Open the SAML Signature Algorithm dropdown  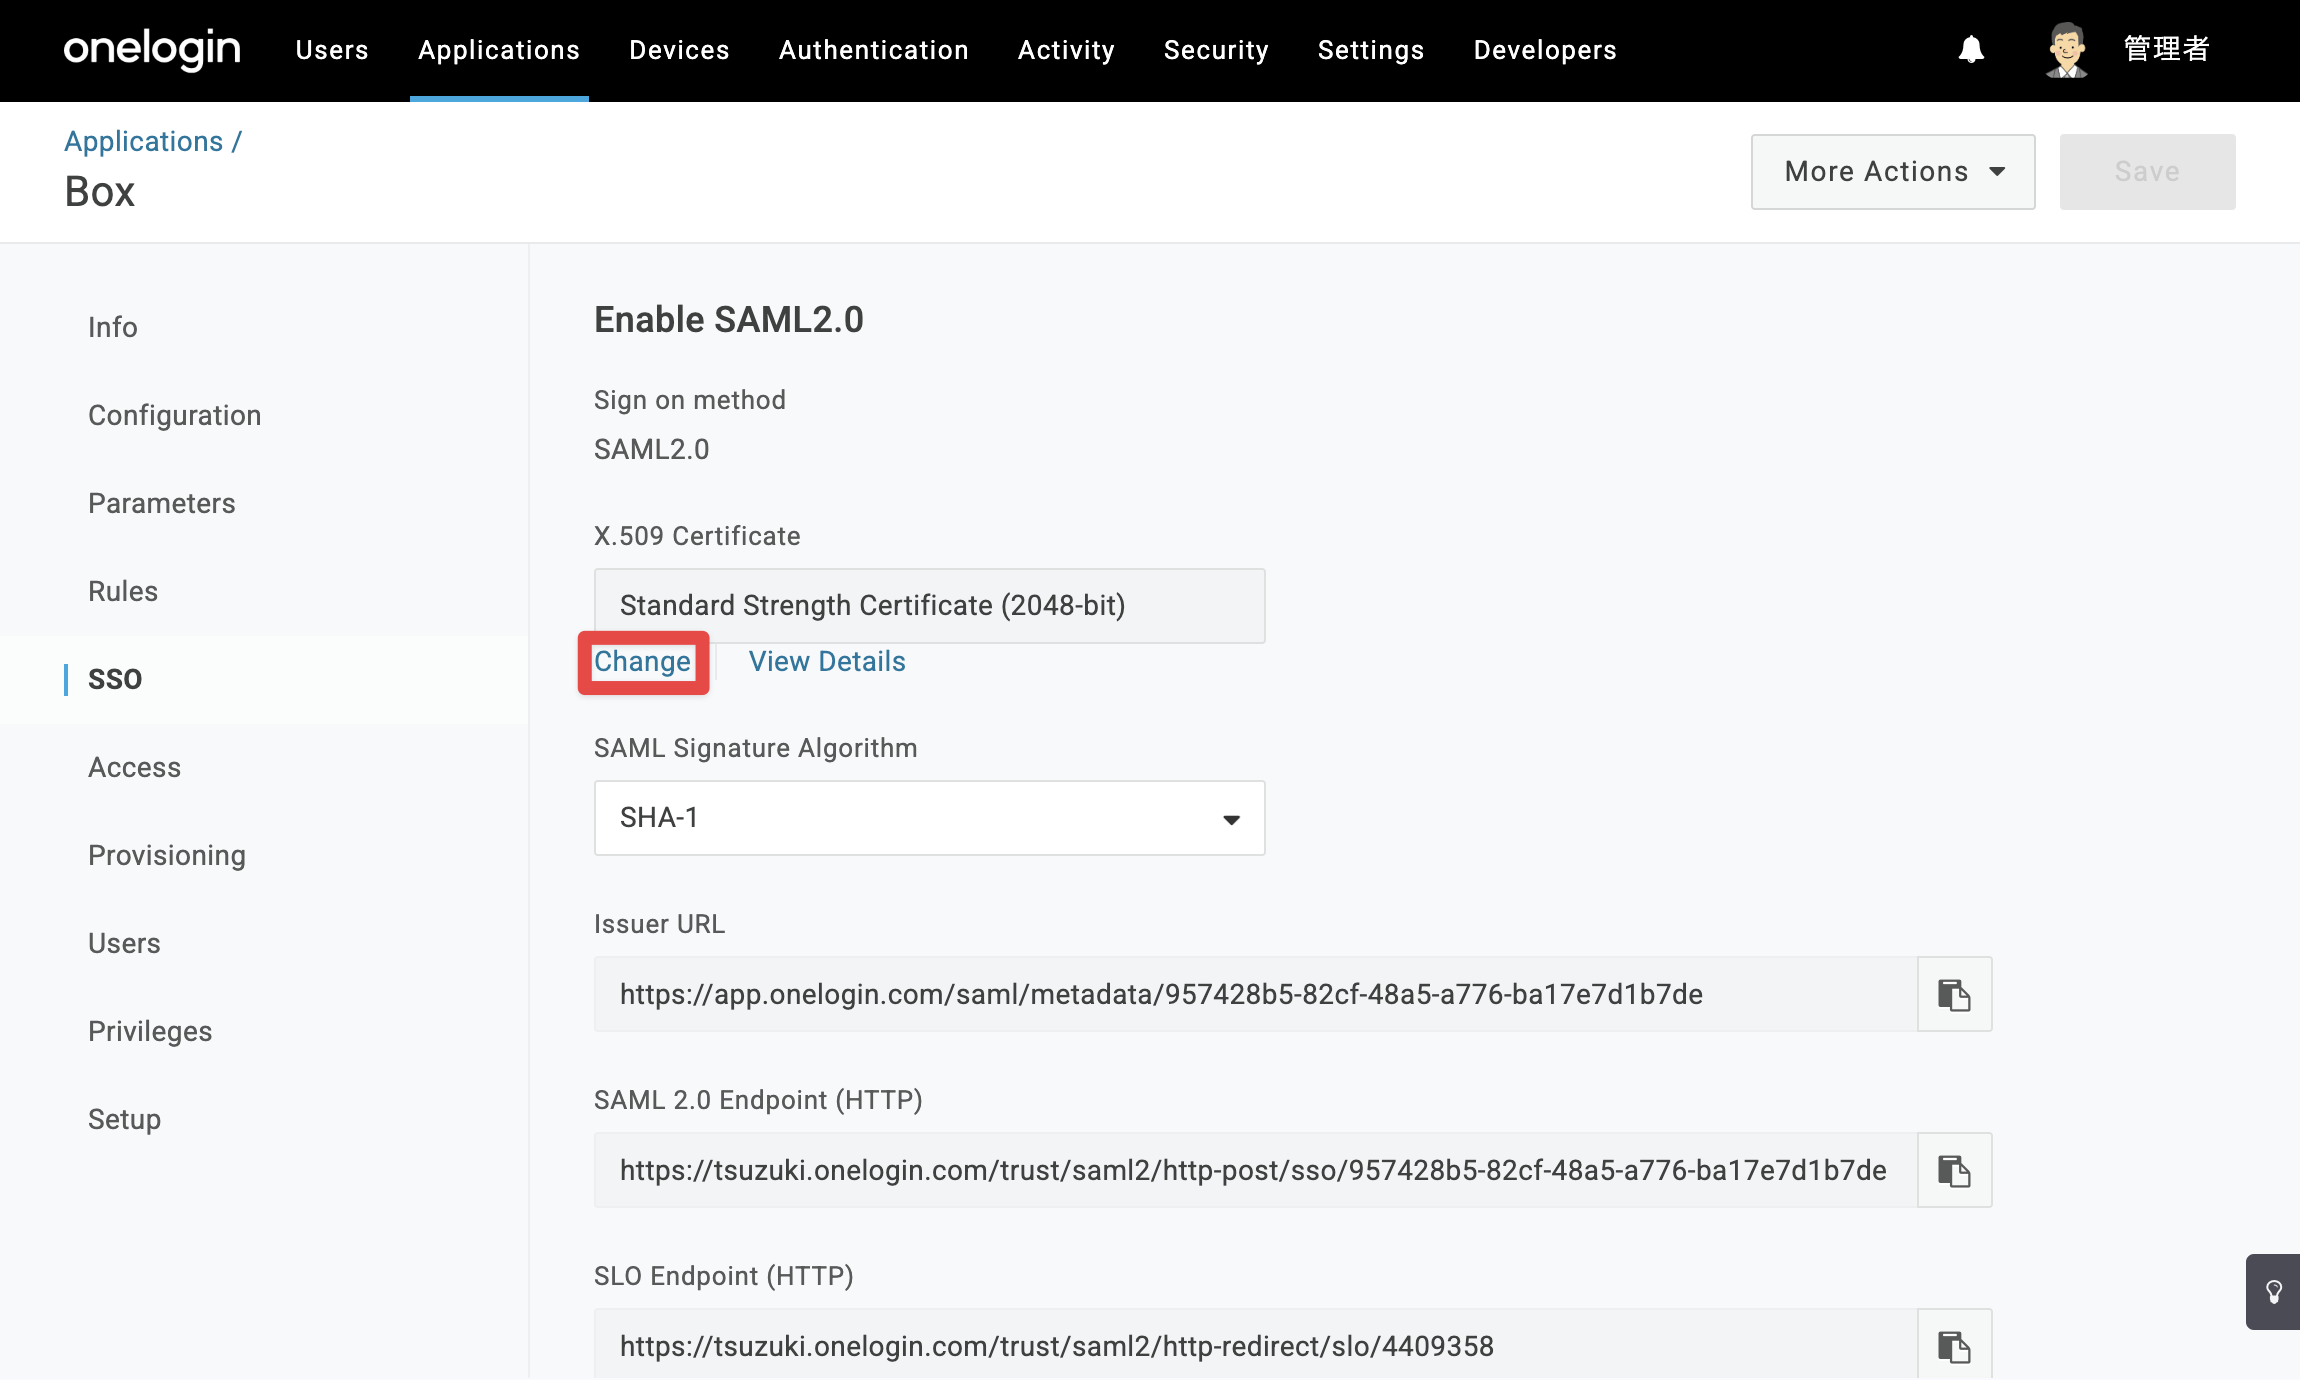929,818
